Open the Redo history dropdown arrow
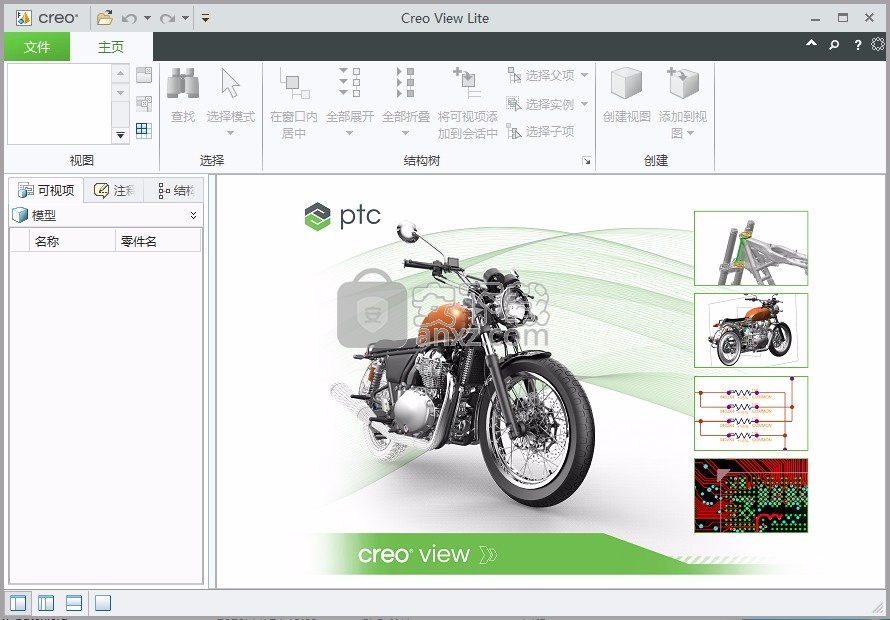The width and height of the screenshot is (890, 620). tap(185, 18)
